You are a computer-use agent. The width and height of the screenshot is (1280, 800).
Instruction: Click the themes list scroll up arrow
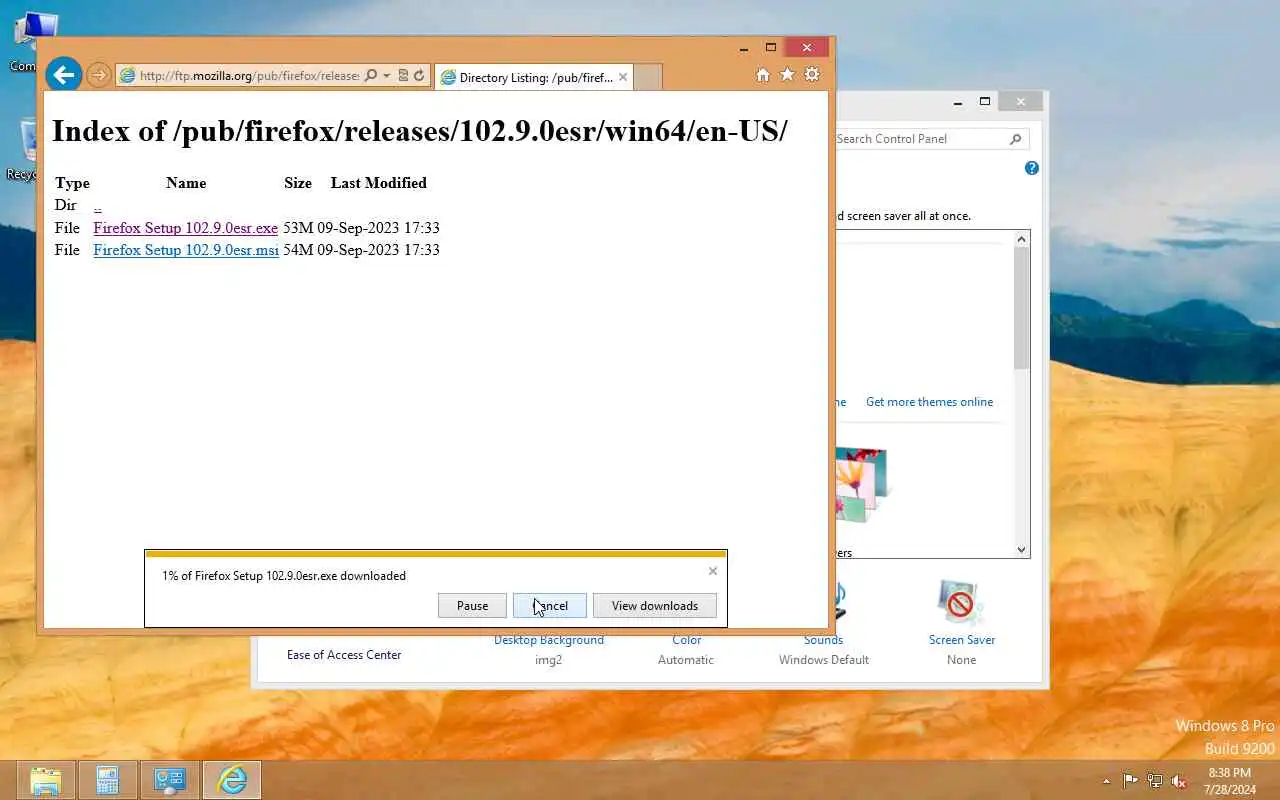point(1022,239)
